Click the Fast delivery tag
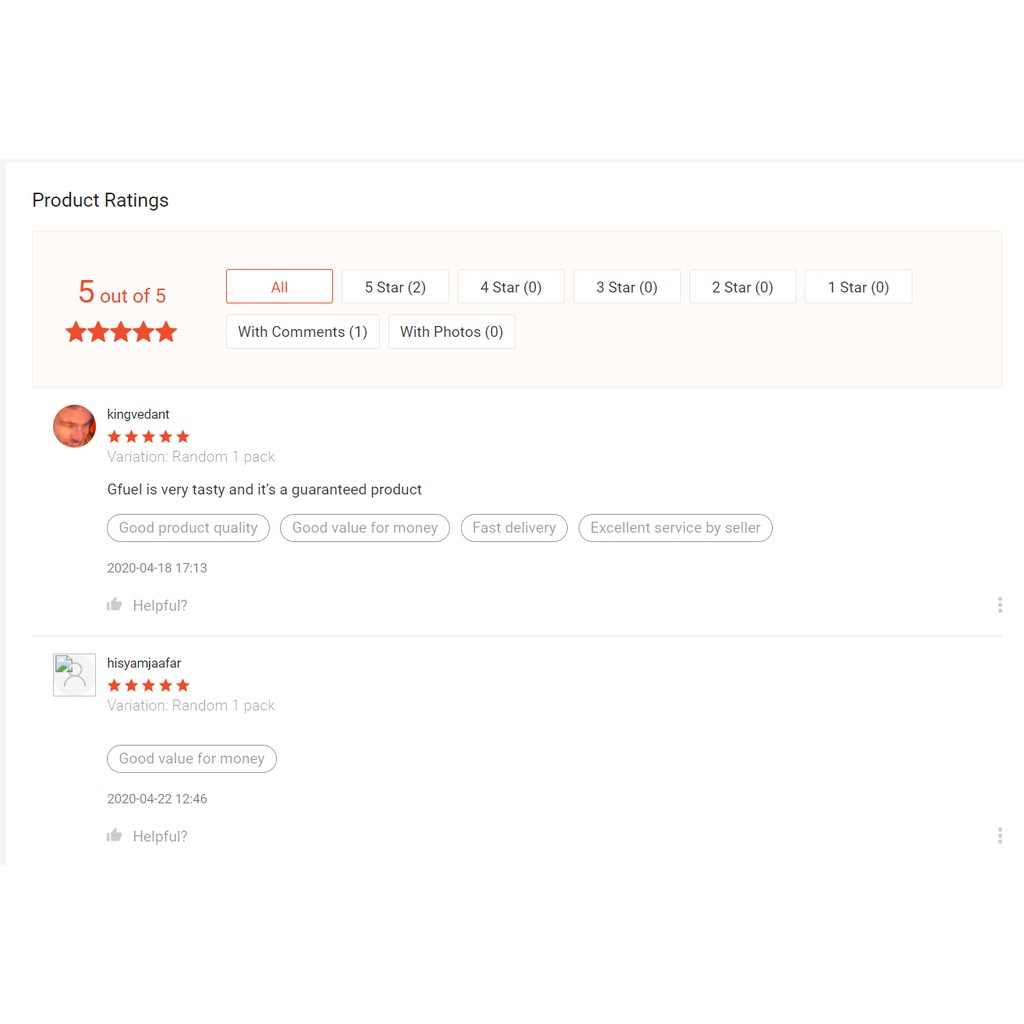1024x1024 pixels. [514, 528]
